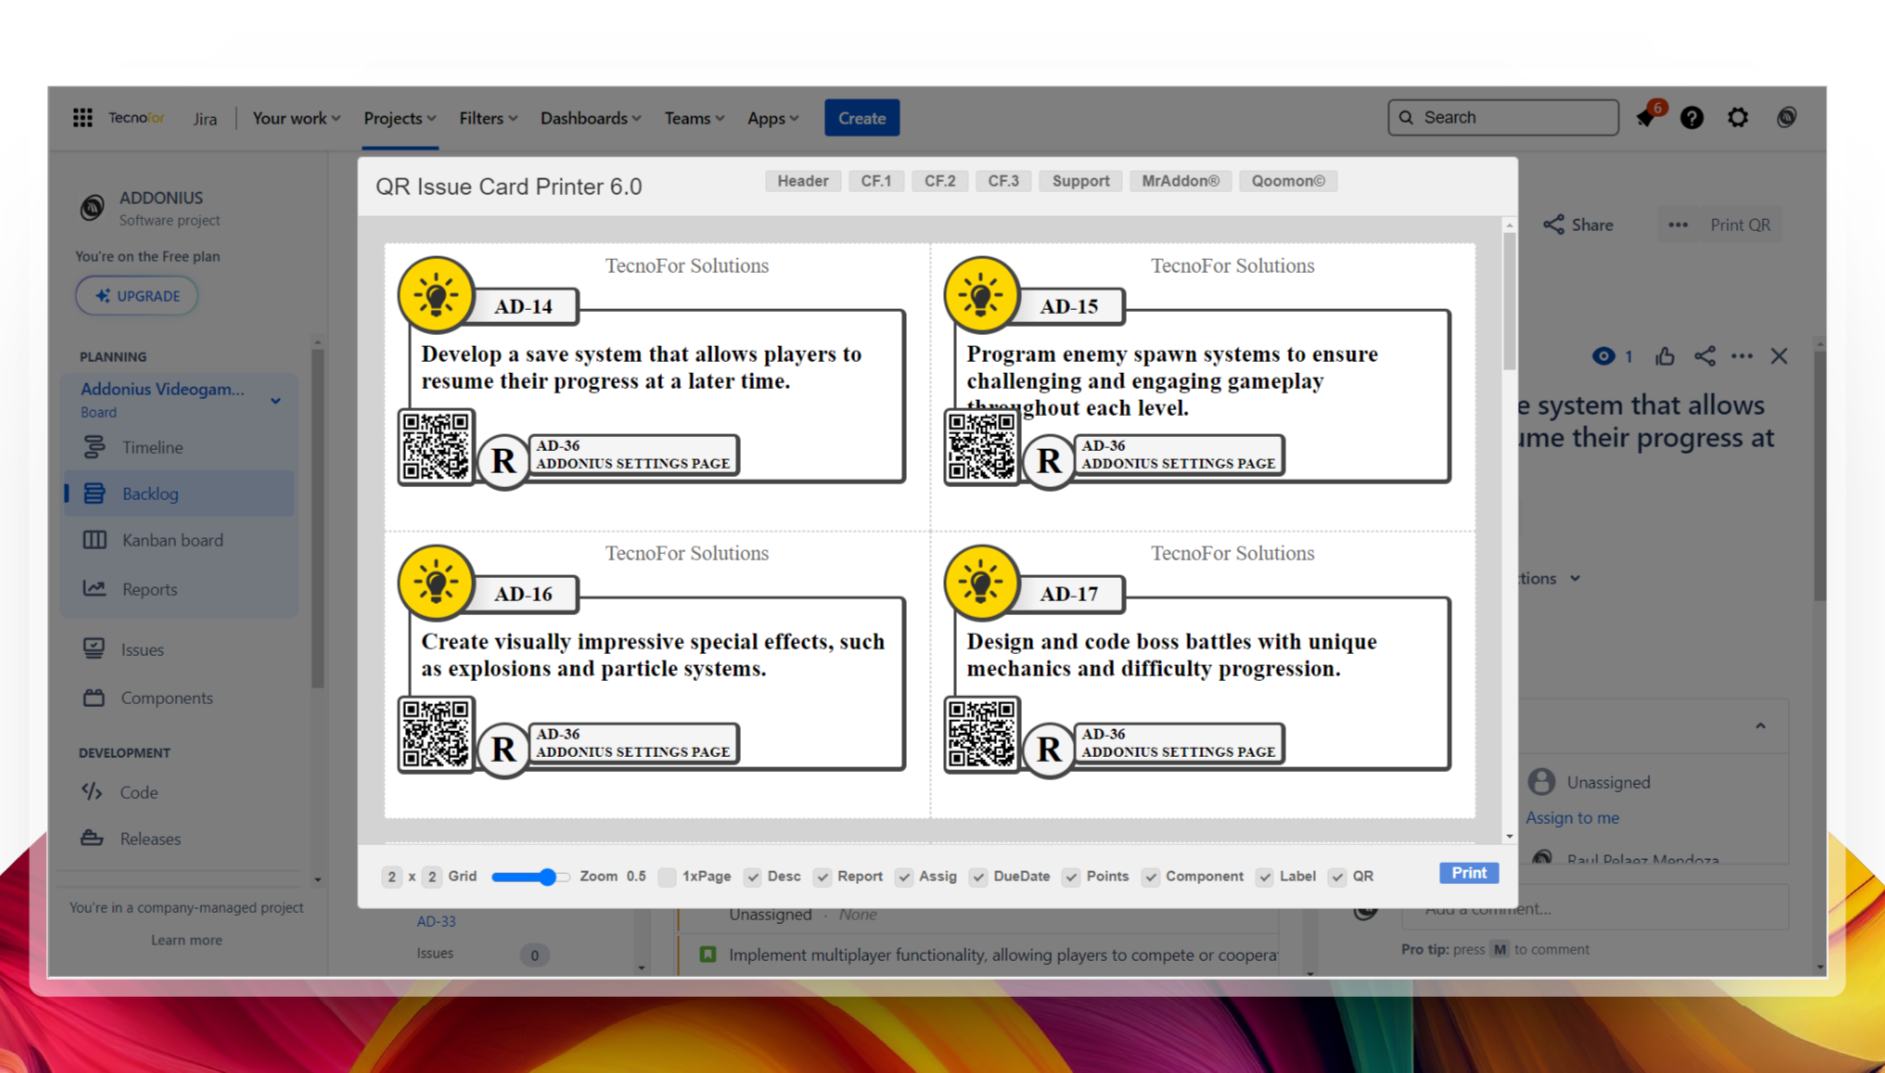Collapse the Addonius Videogame board chevron
Screen dimensions: 1885x1073
click(276, 401)
